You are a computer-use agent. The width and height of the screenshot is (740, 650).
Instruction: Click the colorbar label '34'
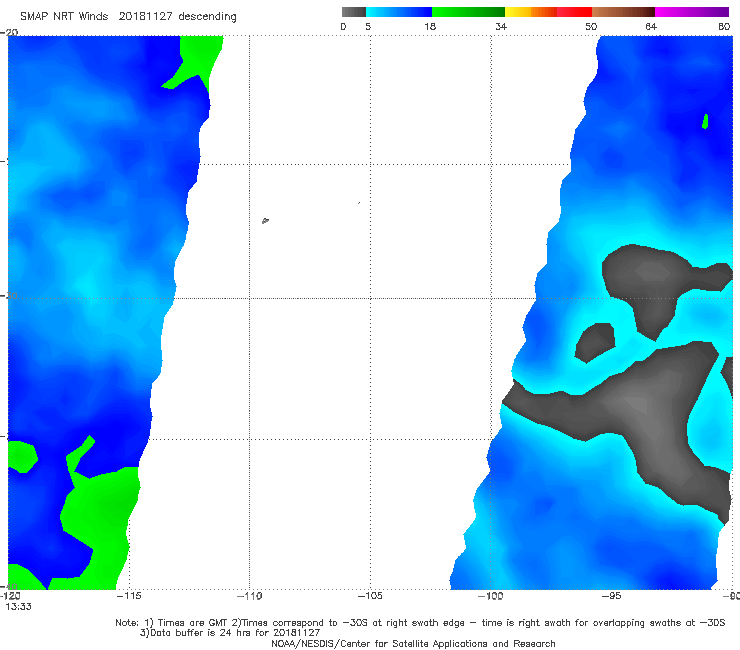501,26
